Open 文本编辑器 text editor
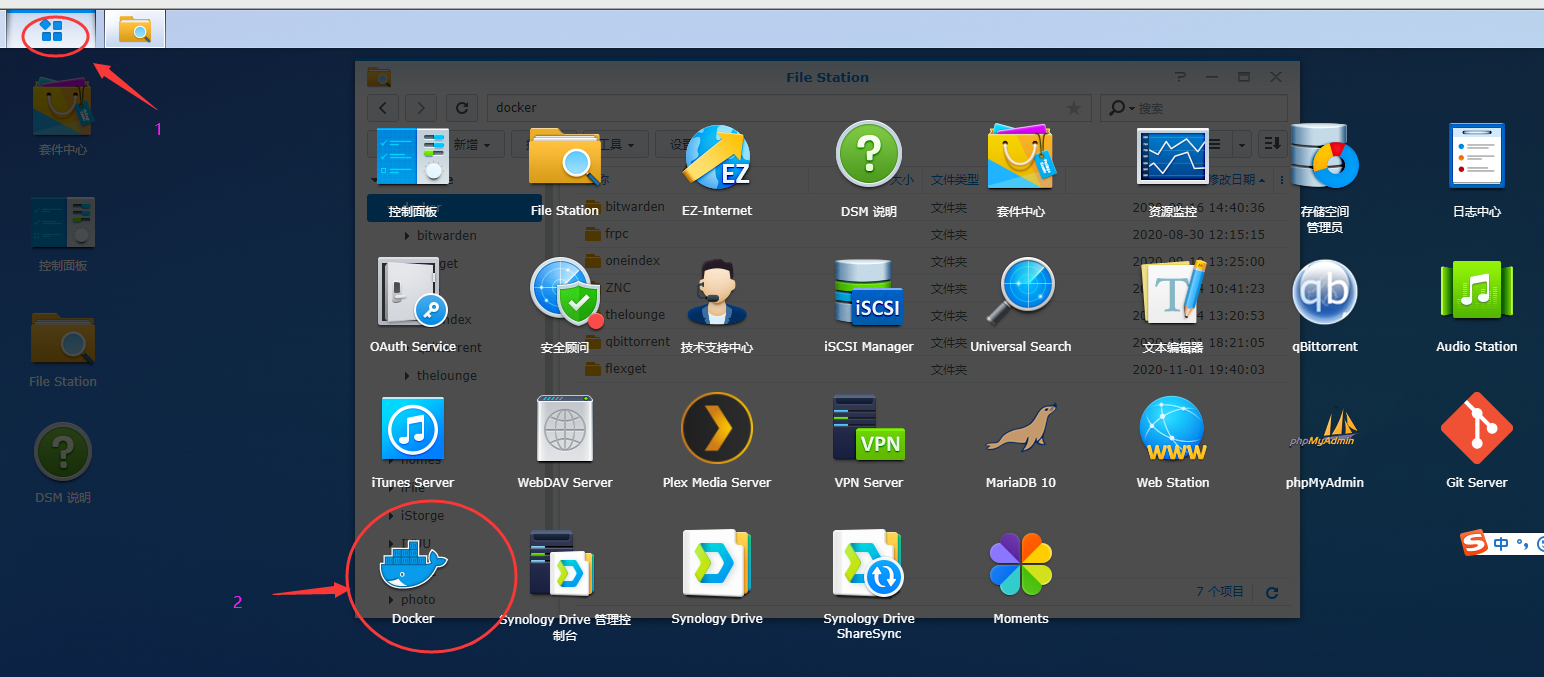This screenshot has height=677, width=1544. coord(1173,306)
